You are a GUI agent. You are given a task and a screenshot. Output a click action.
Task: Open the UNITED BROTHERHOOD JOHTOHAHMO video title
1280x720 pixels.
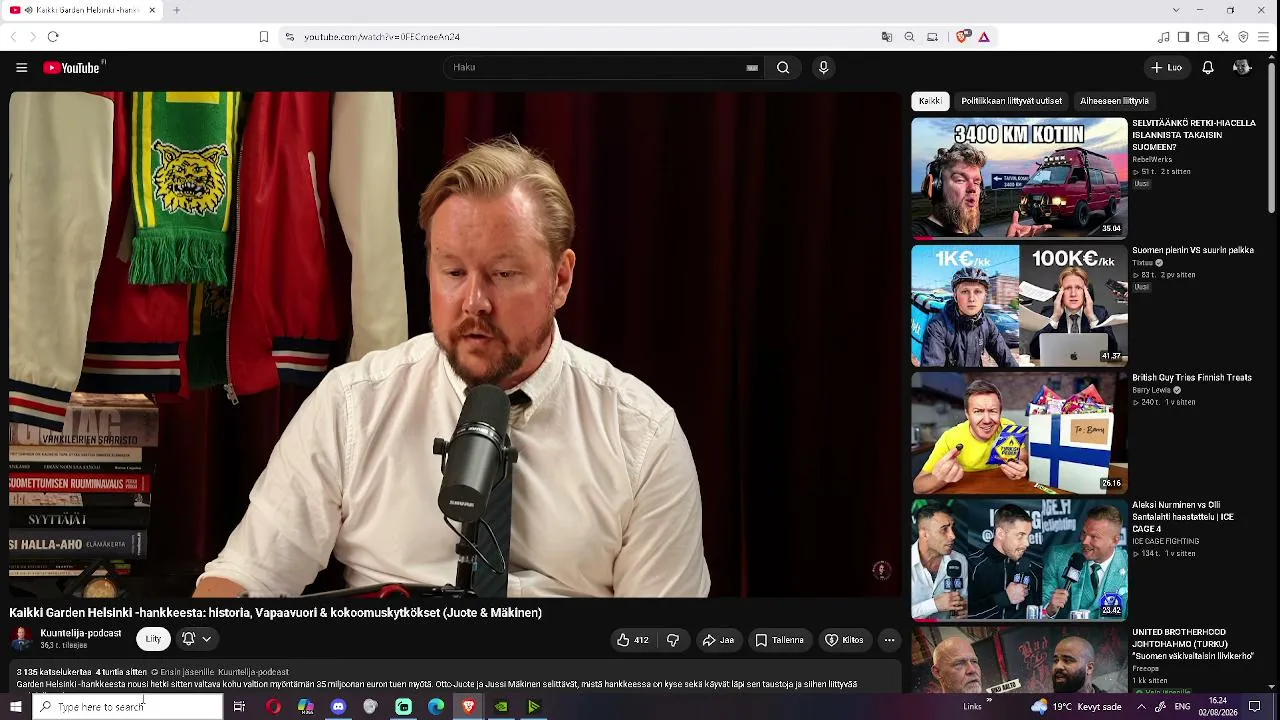[1193, 644]
